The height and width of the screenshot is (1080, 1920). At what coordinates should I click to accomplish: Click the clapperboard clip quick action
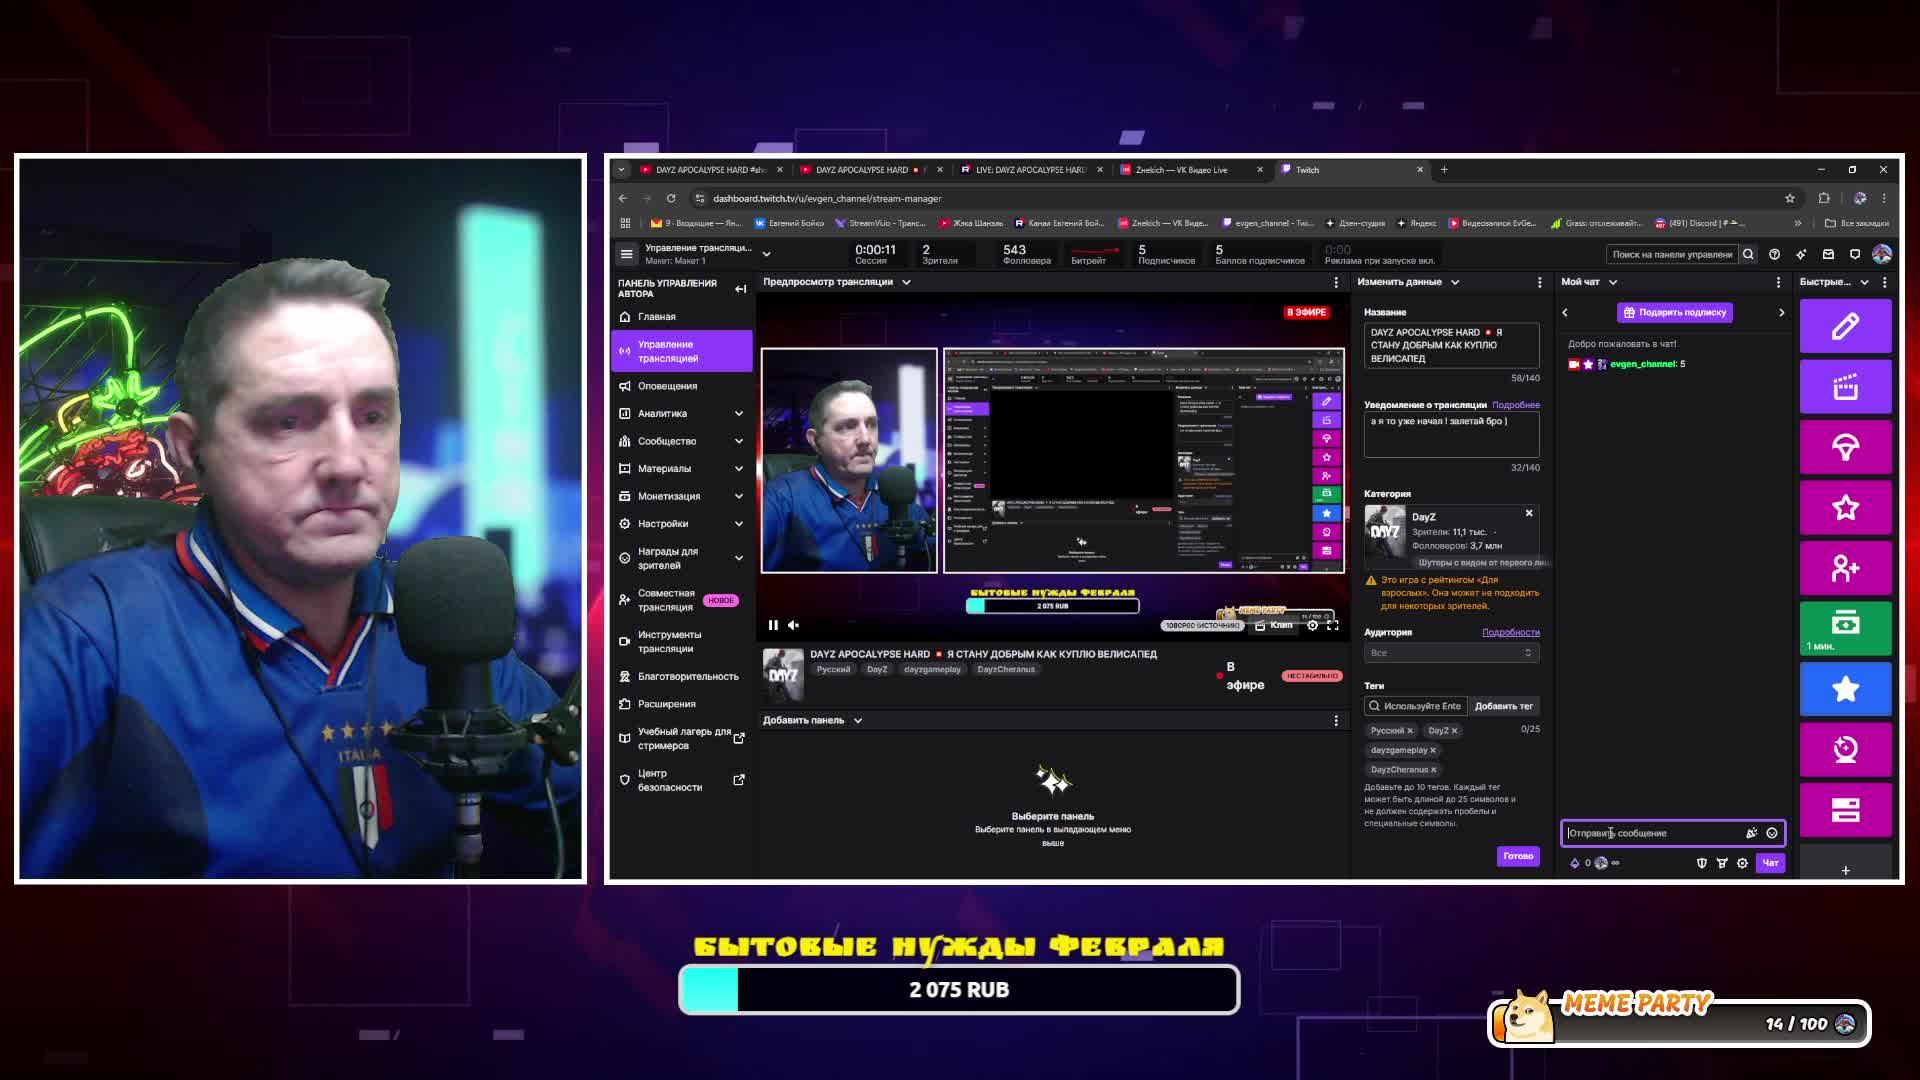coord(1845,387)
